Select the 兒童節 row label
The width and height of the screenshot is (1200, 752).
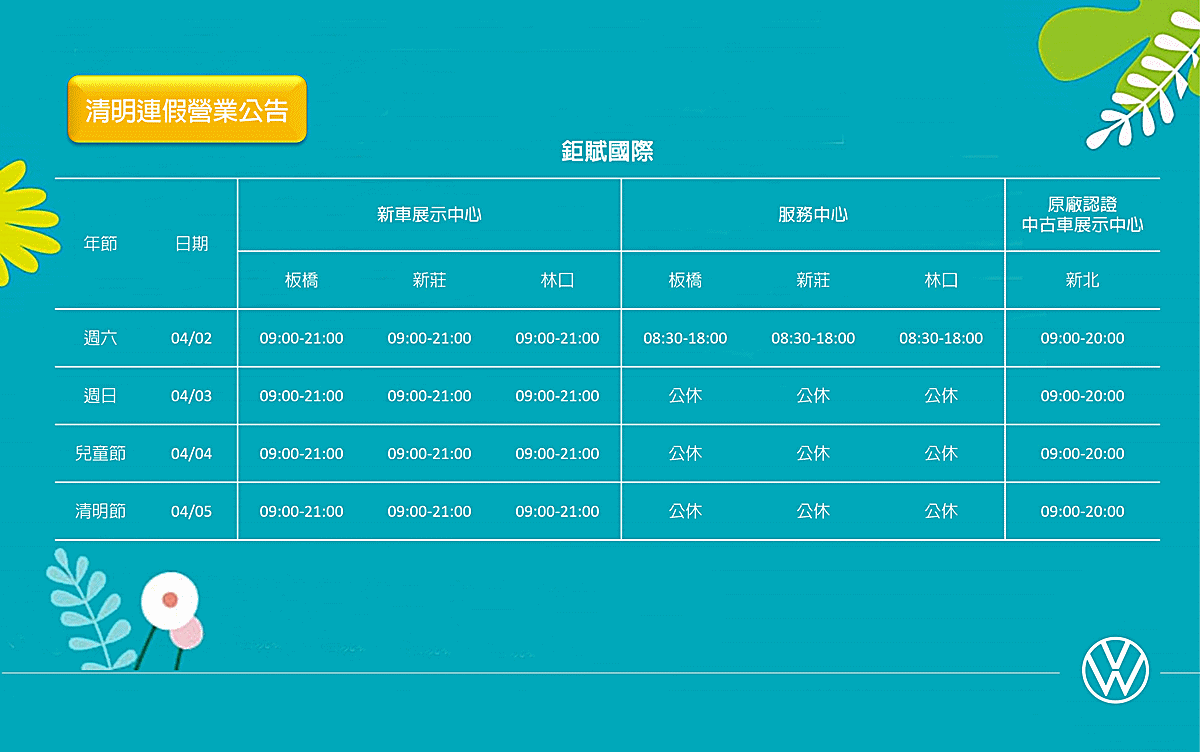coord(100,453)
